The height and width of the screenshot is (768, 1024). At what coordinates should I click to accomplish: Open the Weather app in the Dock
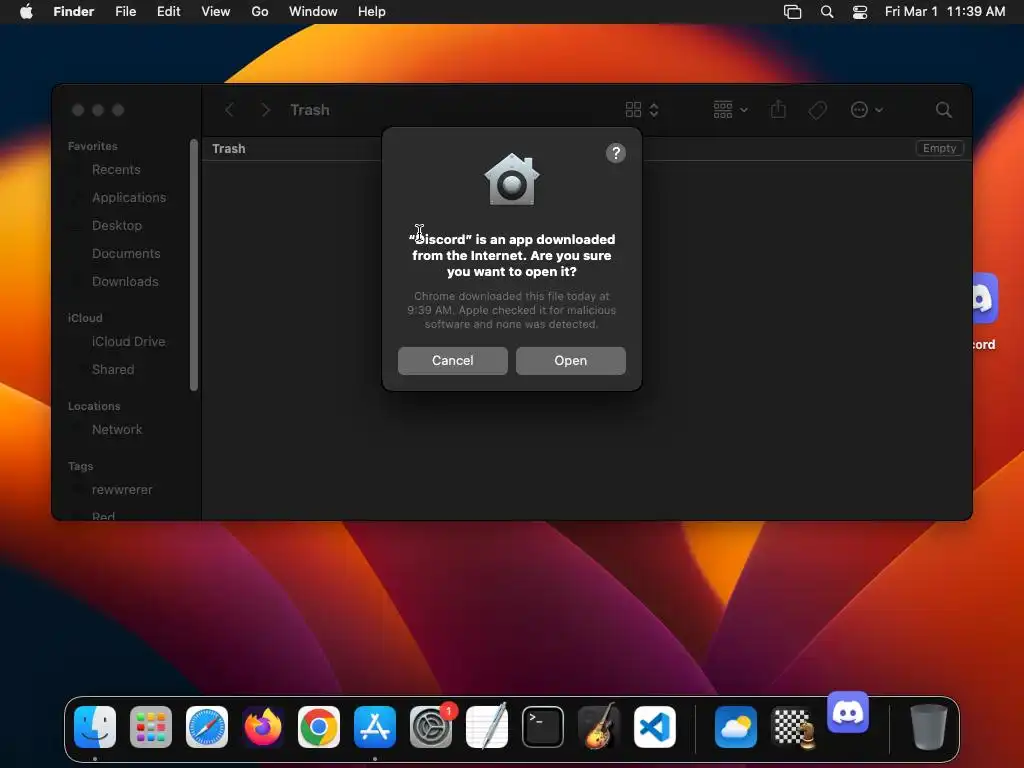tap(736, 727)
